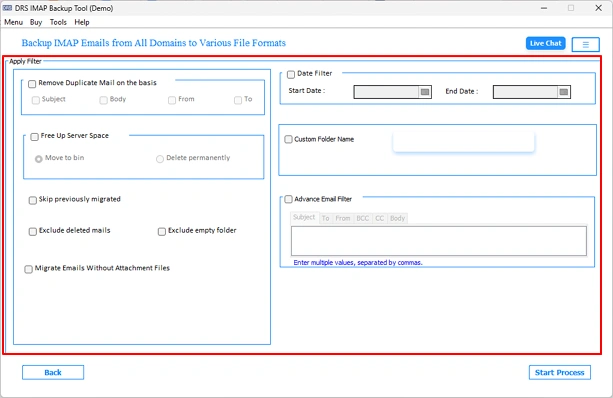Switch to the BCC filter tab
Image resolution: width=613 pixels, height=398 pixels.
pos(363,218)
